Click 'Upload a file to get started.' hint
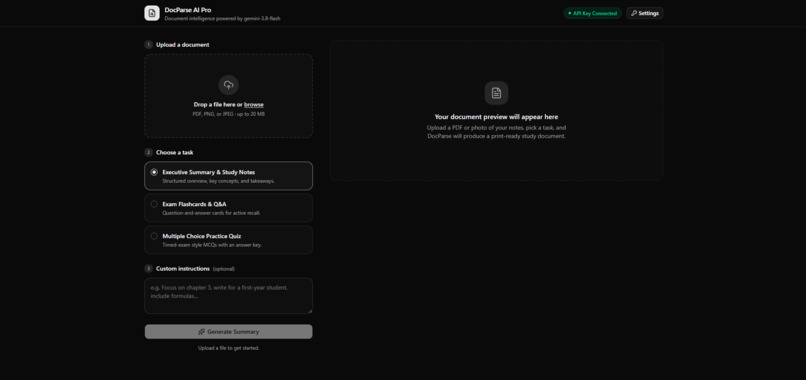The image size is (806, 380). pos(229,348)
